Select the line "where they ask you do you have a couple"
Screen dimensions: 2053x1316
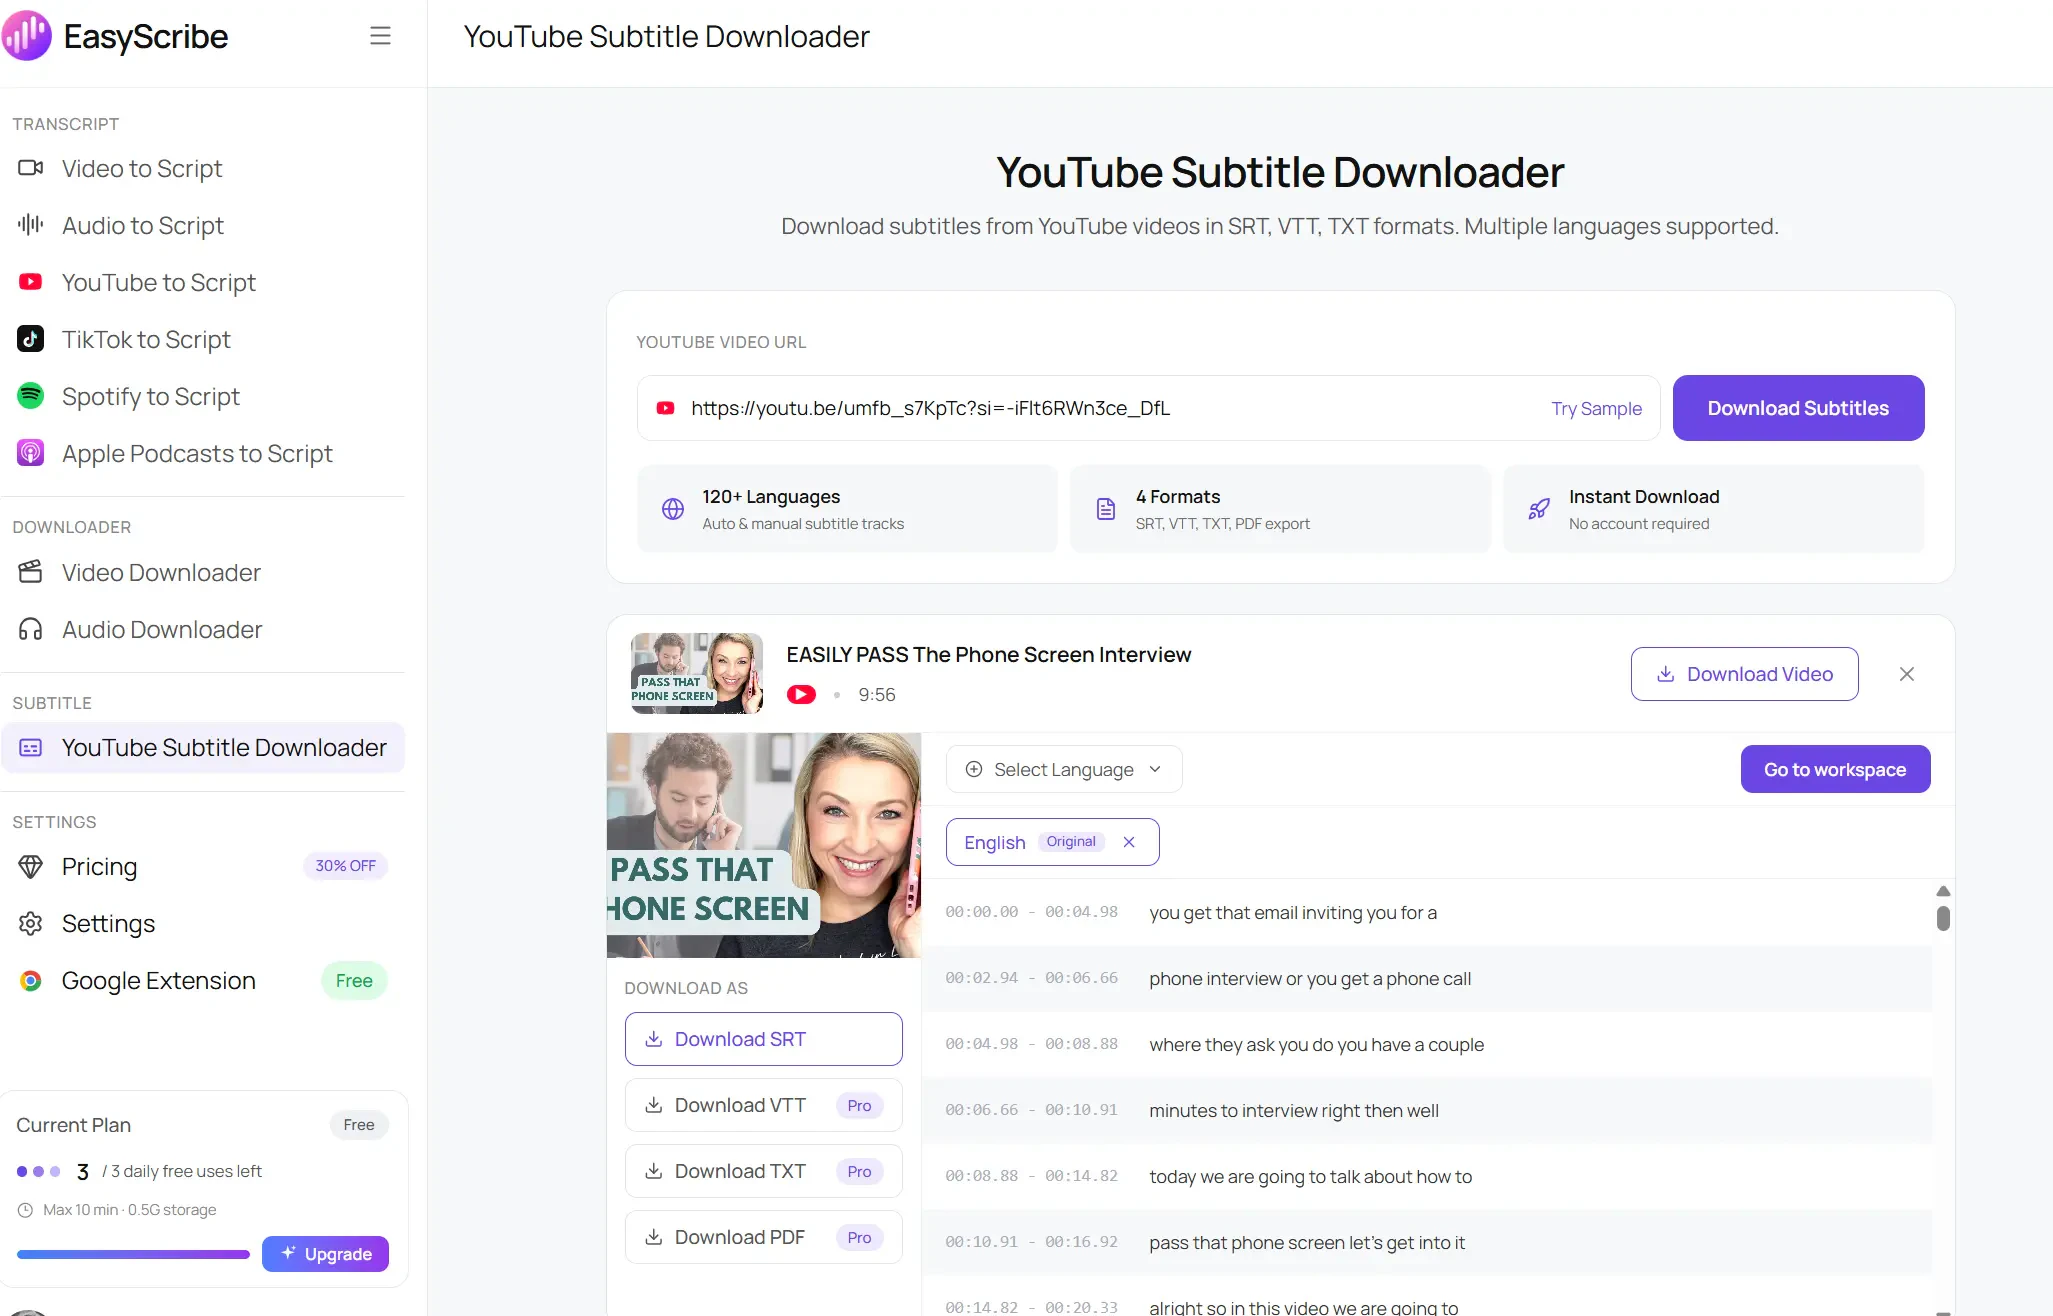(1316, 1044)
